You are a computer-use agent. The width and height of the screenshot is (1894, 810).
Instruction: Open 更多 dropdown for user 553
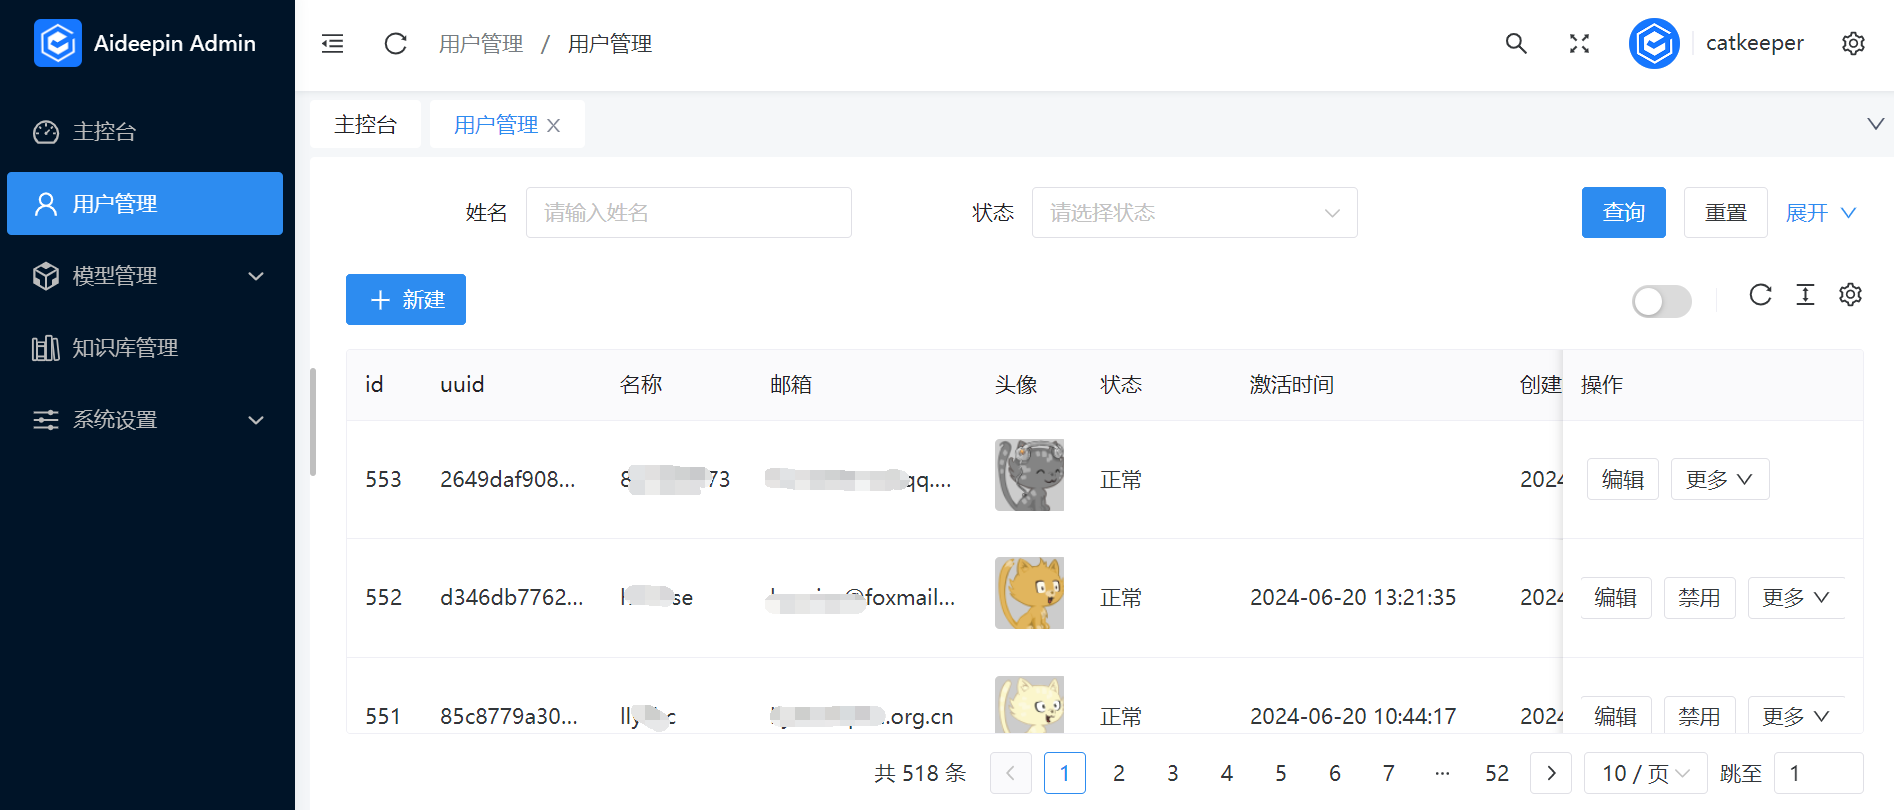(1720, 479)
